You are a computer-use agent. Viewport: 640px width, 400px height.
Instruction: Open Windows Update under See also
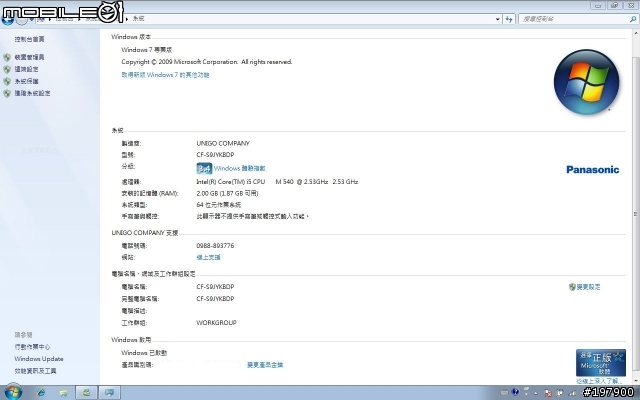pyautogui.click(x=39, y=359)
